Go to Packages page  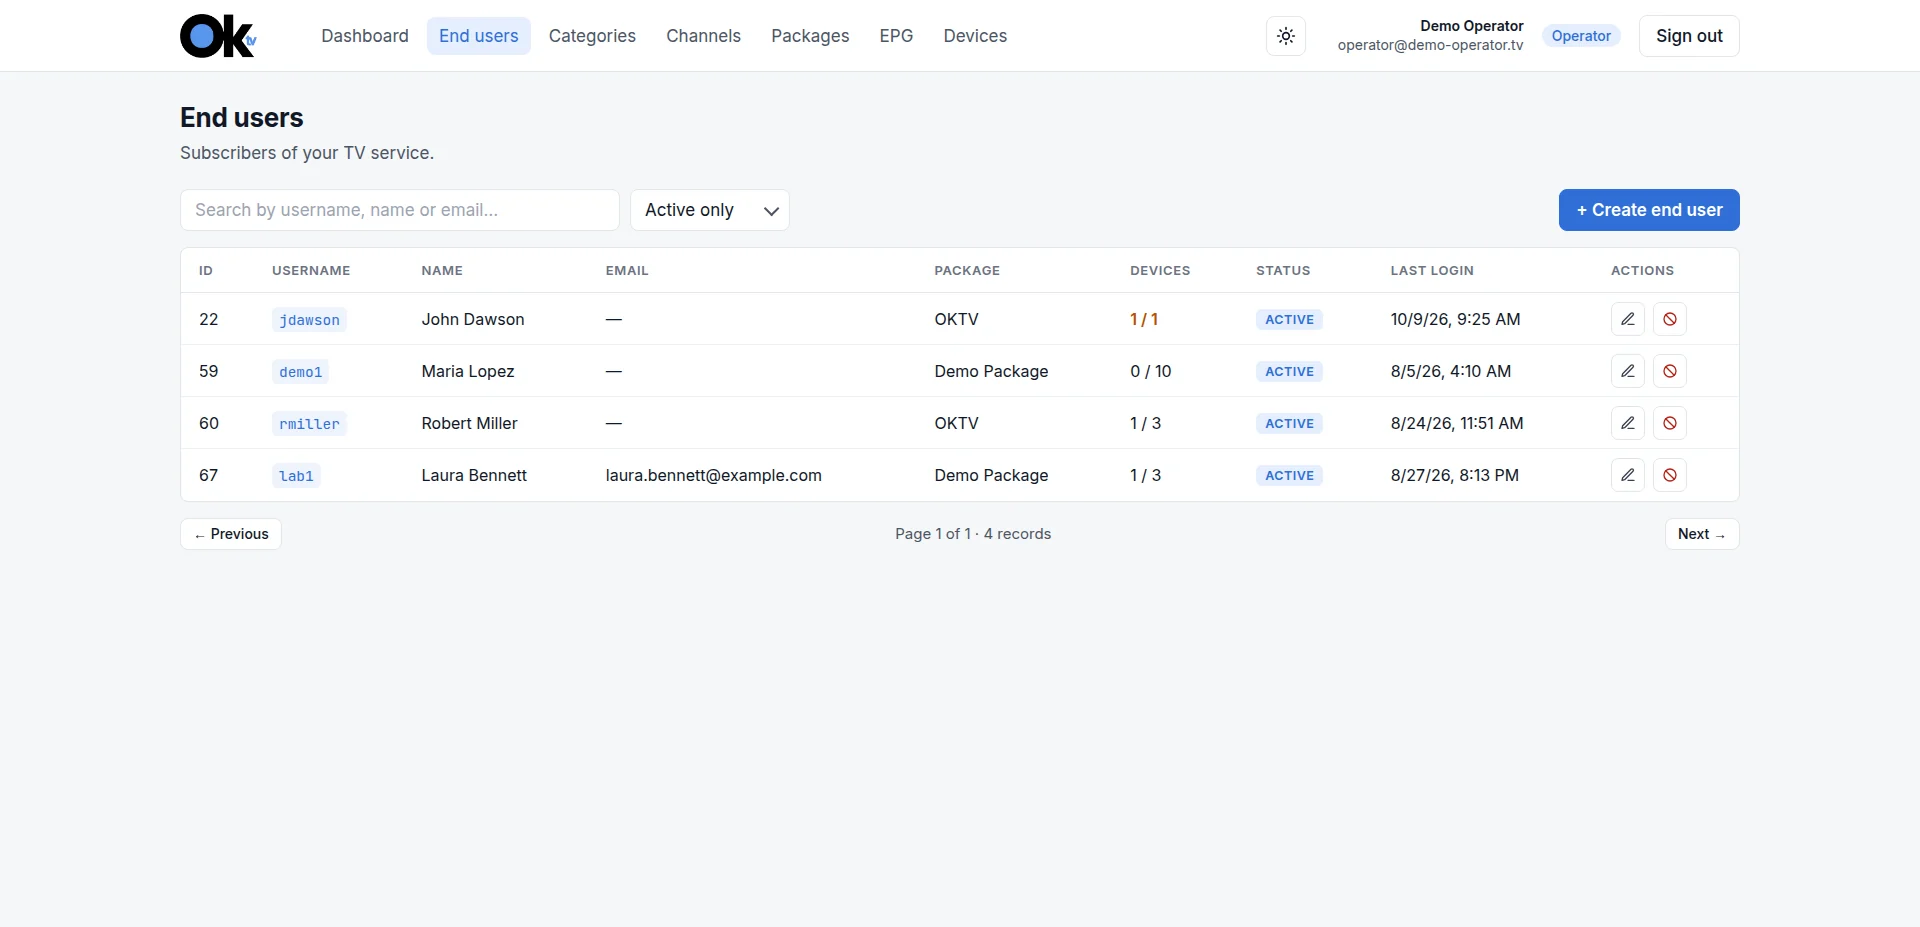[x=810, y=36]
